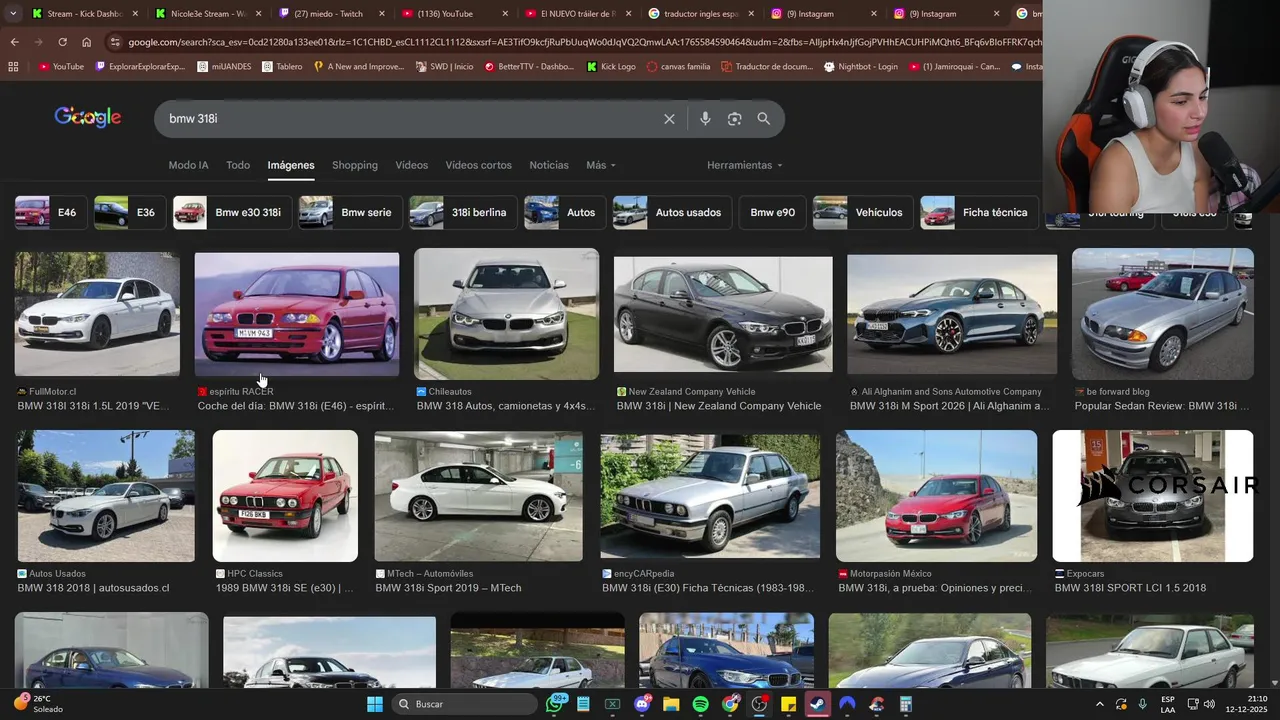Click the magnifier search submit icon
1280x720 pixels.
point(764,119)
